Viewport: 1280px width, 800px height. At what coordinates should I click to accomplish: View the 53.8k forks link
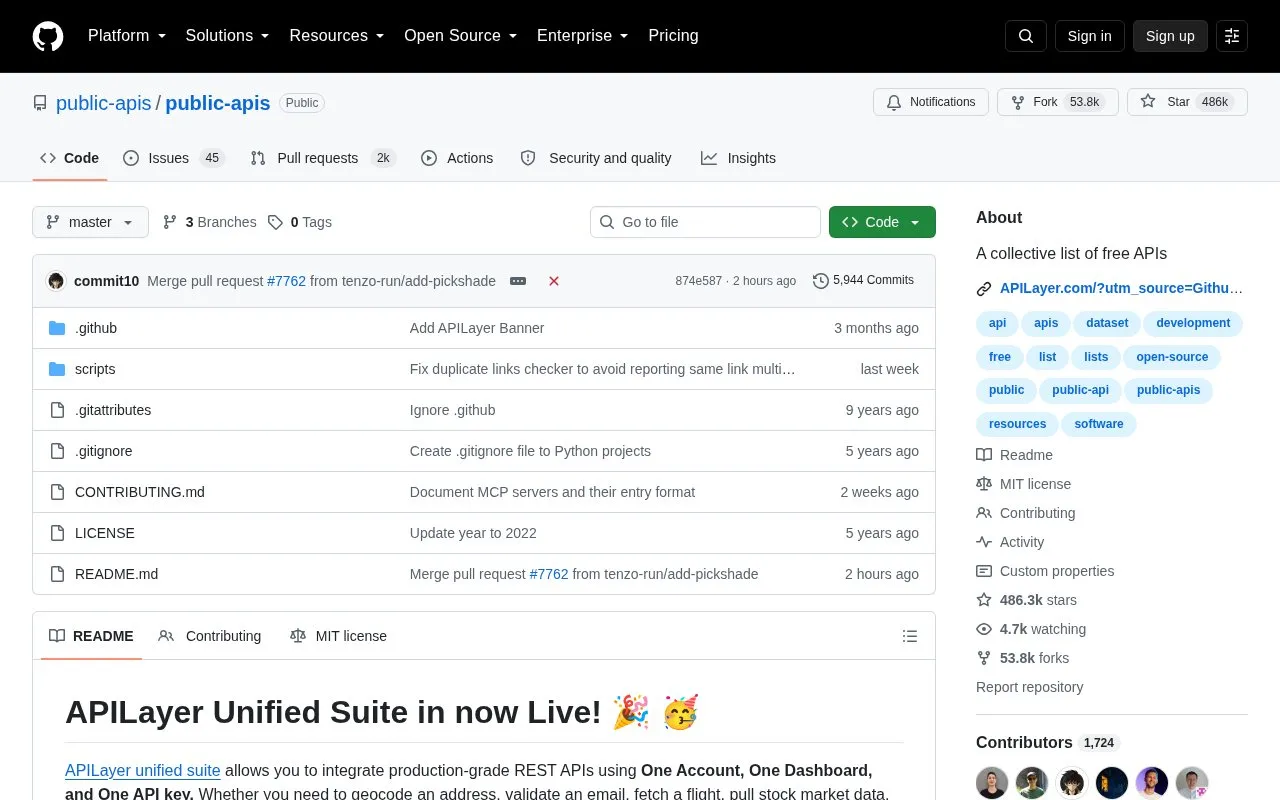click(x=1023, y=658)
